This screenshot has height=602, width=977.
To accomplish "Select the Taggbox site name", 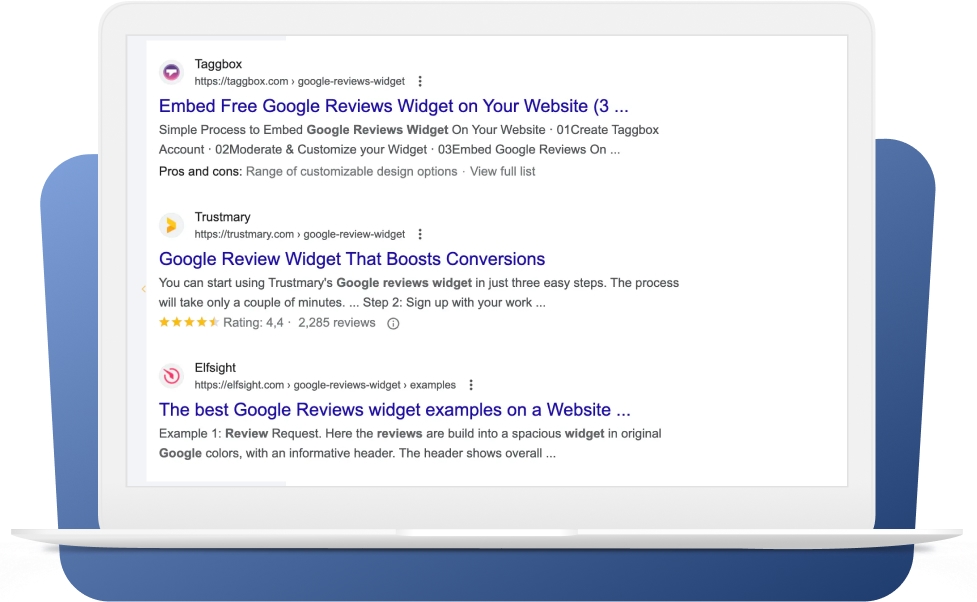I will [x=218, y=65].
